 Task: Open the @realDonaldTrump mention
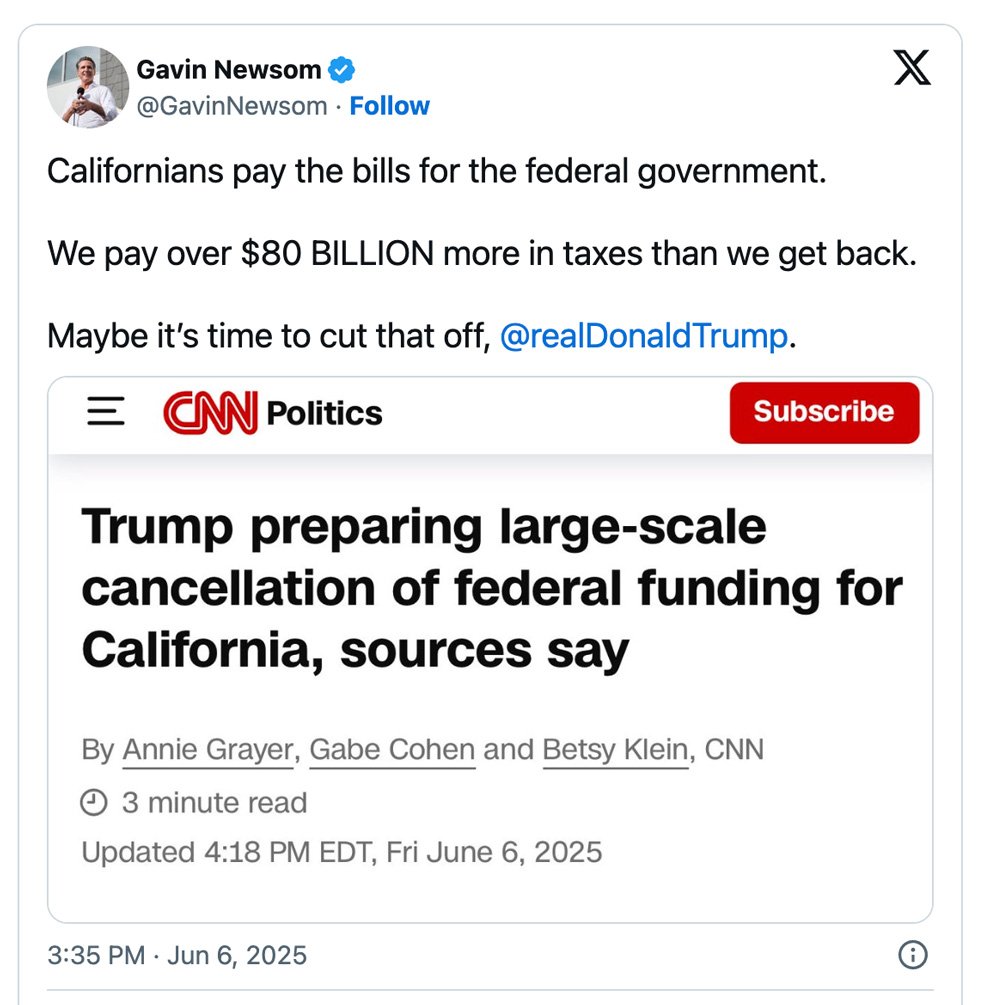[x=642, y=336]
